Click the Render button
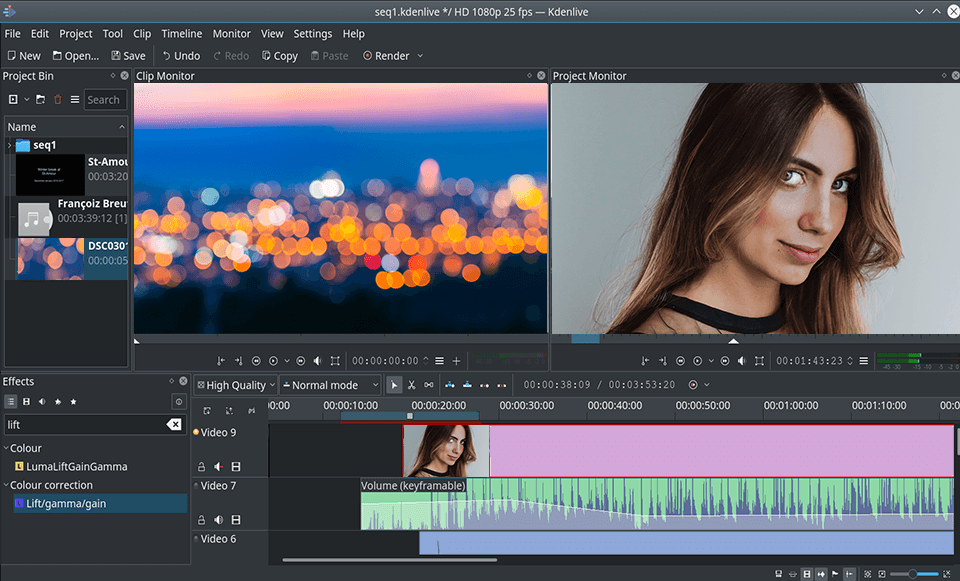This screenshot has width=960, height=581. pos(386,55)
